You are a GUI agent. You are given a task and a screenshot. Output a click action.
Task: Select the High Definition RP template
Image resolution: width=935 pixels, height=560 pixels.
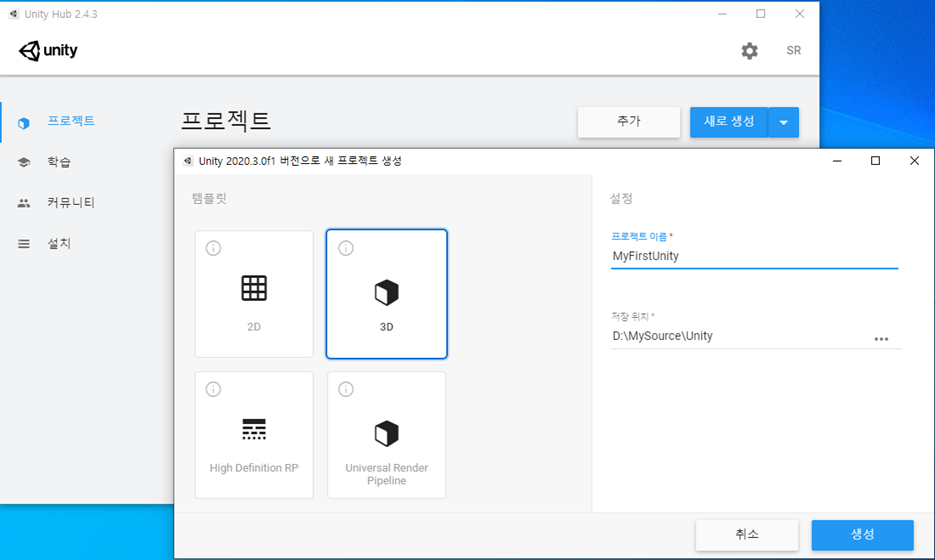click(x=254, y=435)
